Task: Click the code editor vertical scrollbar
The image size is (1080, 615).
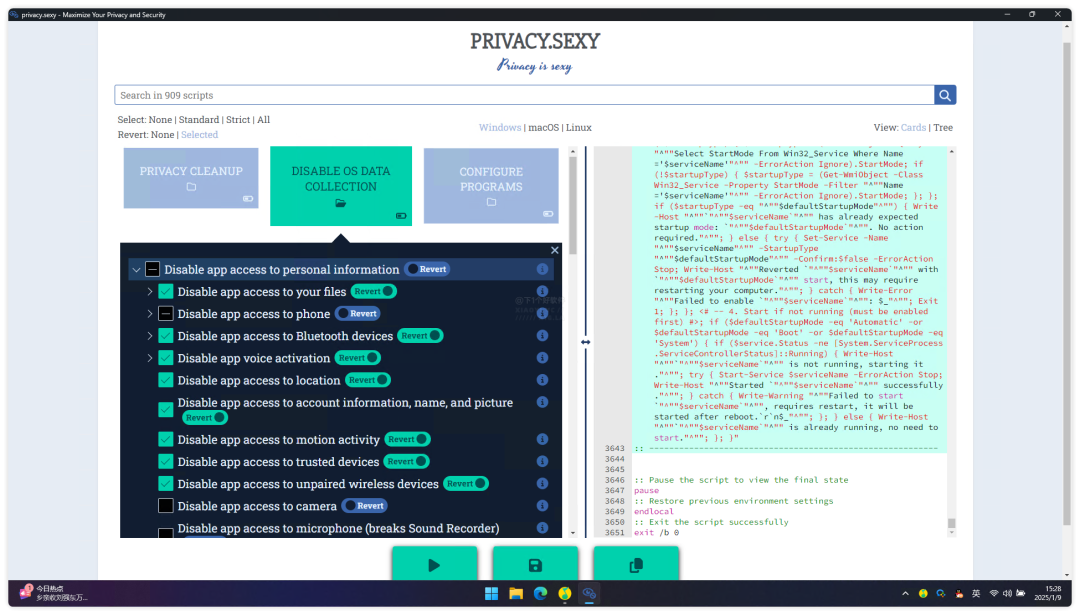Action: [x=952, y=523]
